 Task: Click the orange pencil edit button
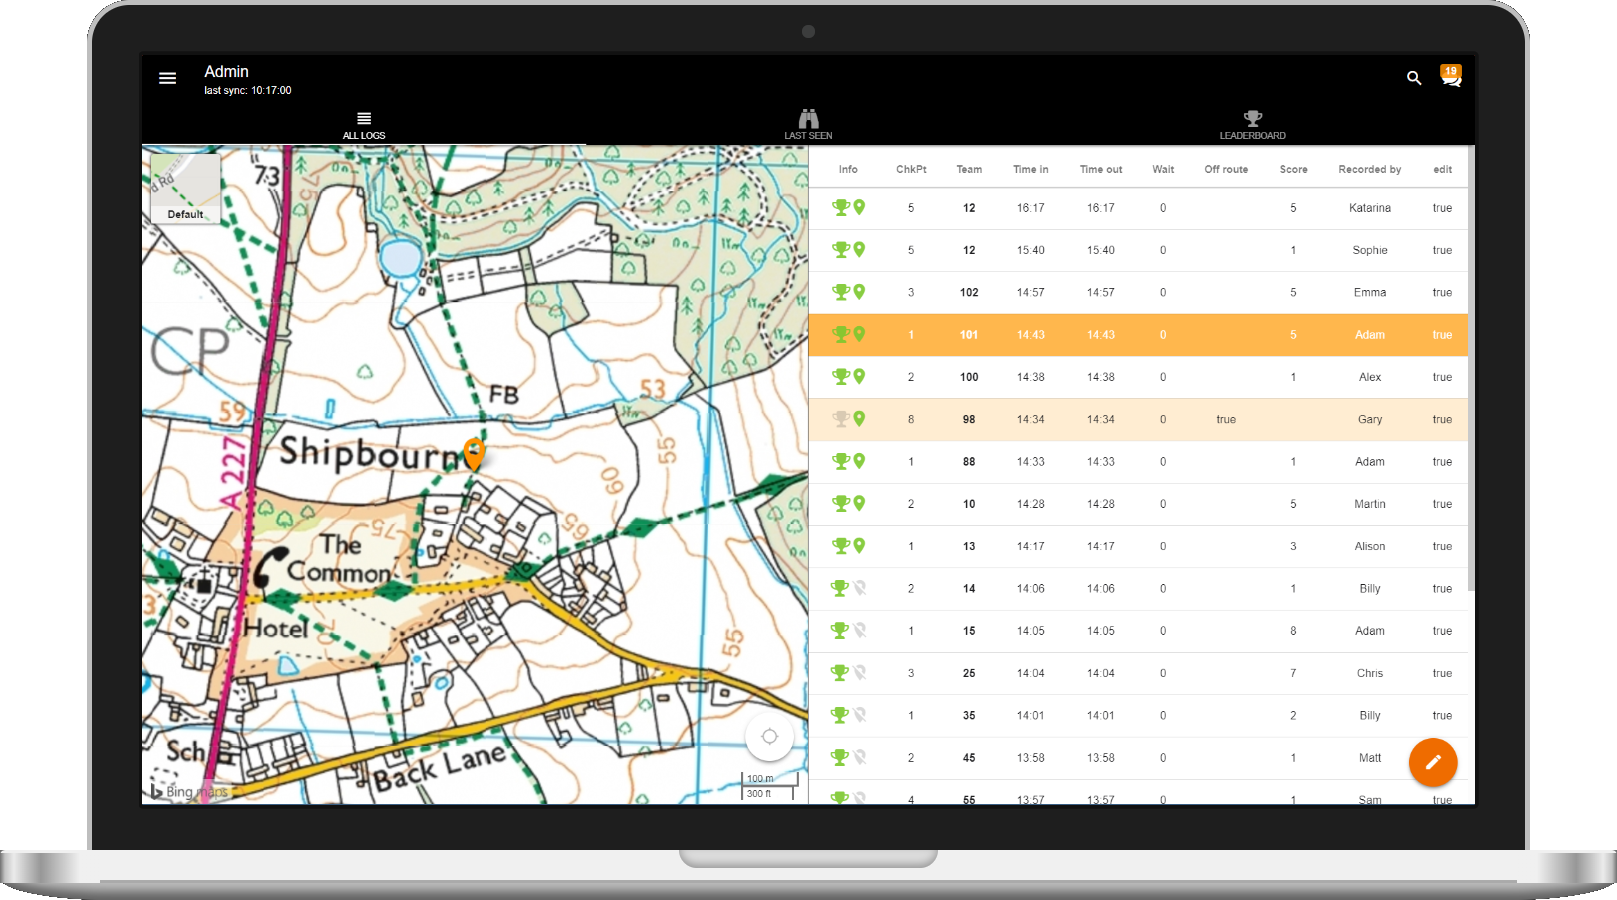click(x=1433, y=763)
